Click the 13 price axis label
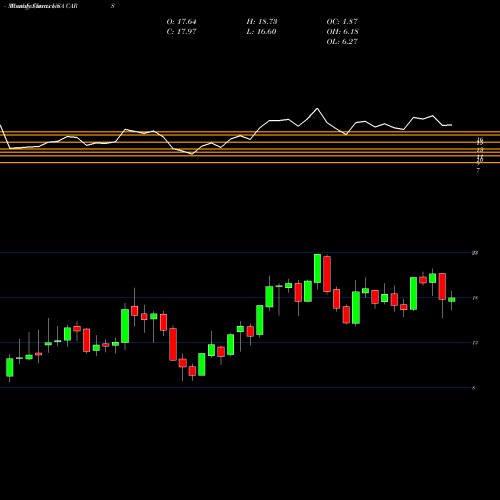The image size is (500, 500). 475,343
